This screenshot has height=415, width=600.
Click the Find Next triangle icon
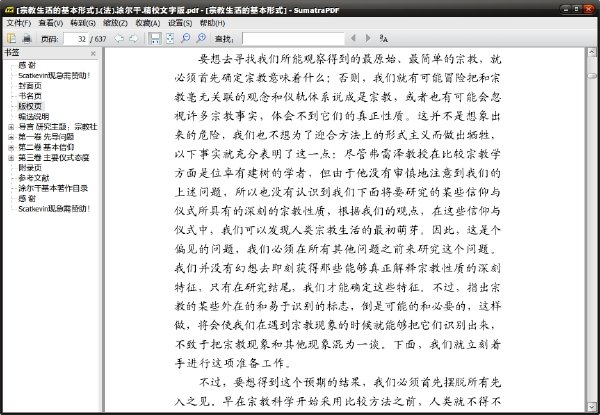[368, 38]
